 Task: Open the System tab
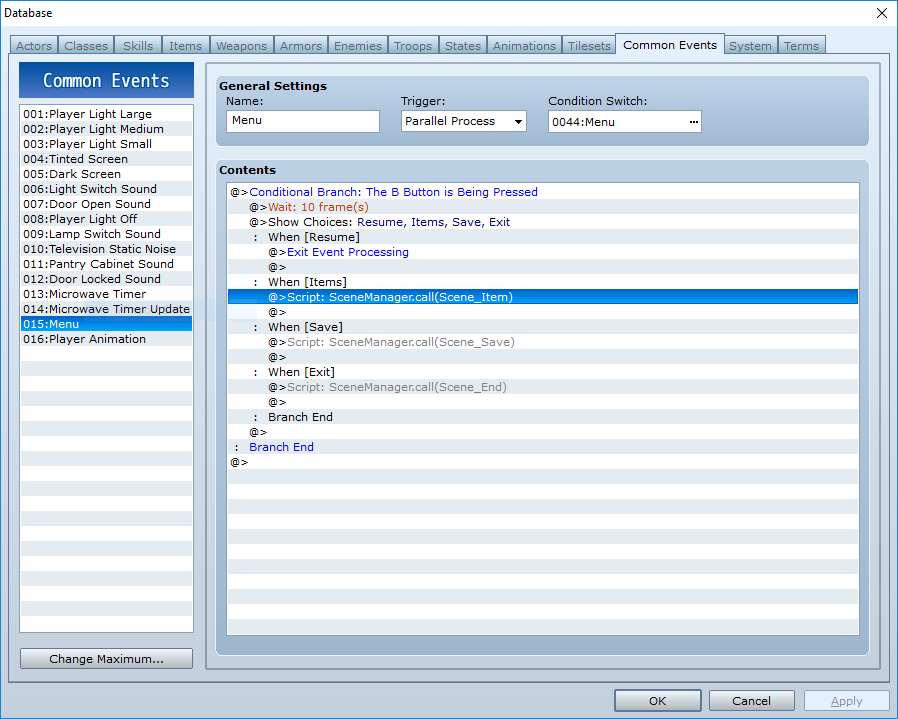click(750, 46)
